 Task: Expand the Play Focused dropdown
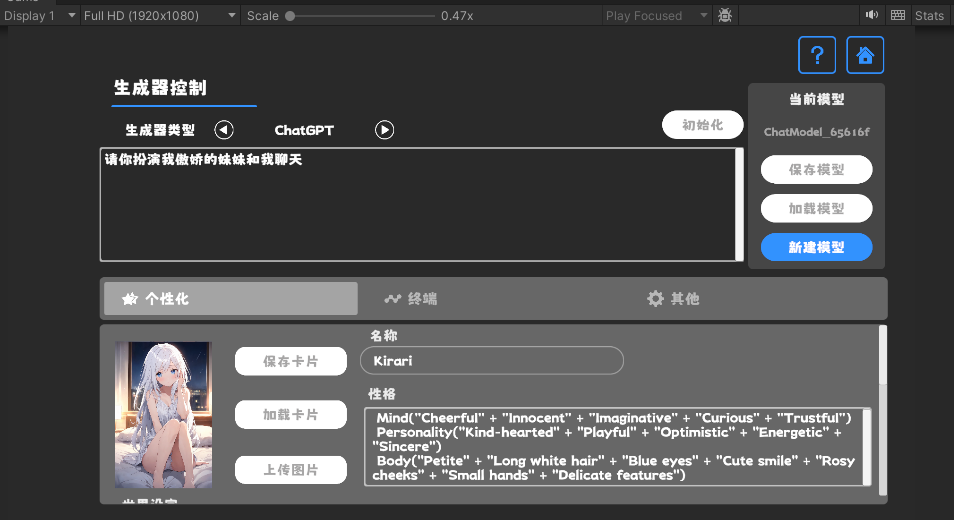pyautogui.click(x=657, y=15)
